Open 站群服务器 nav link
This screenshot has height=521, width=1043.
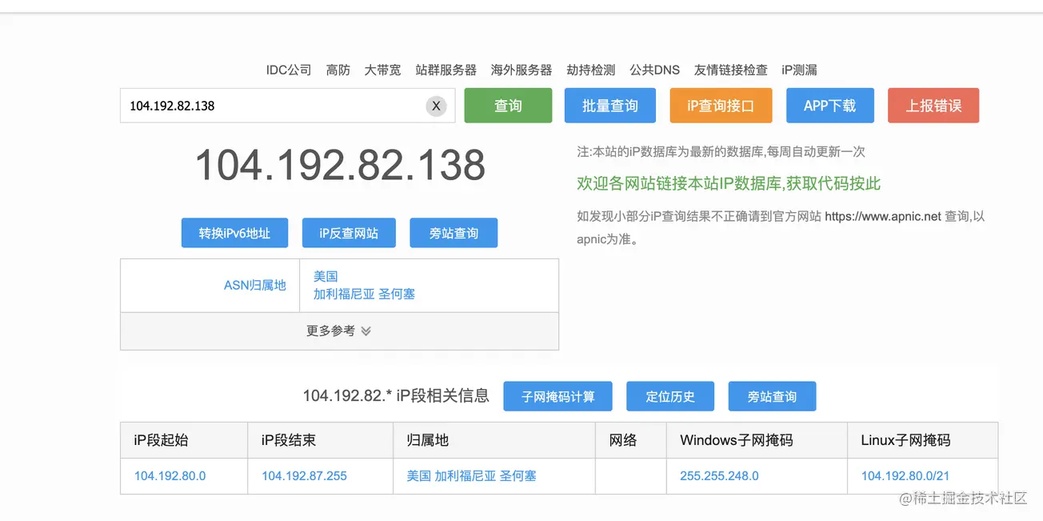[446, 70]
